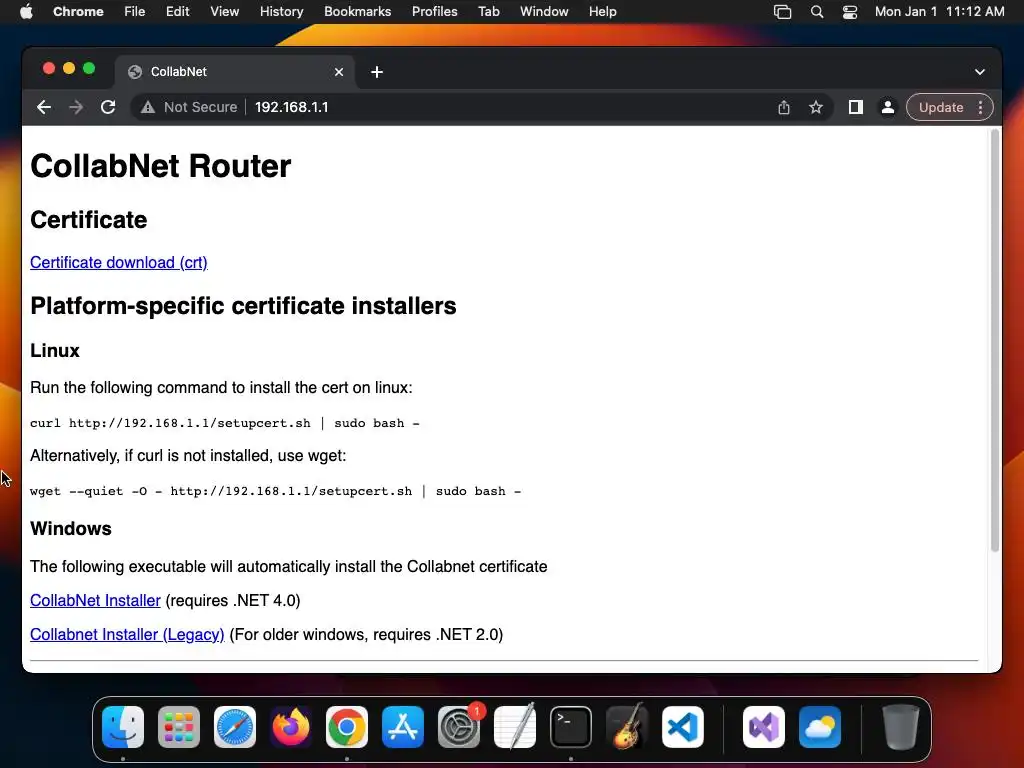Open the cloud weather app in Dock
This screenshot has height=768, width=1024.
820,727
